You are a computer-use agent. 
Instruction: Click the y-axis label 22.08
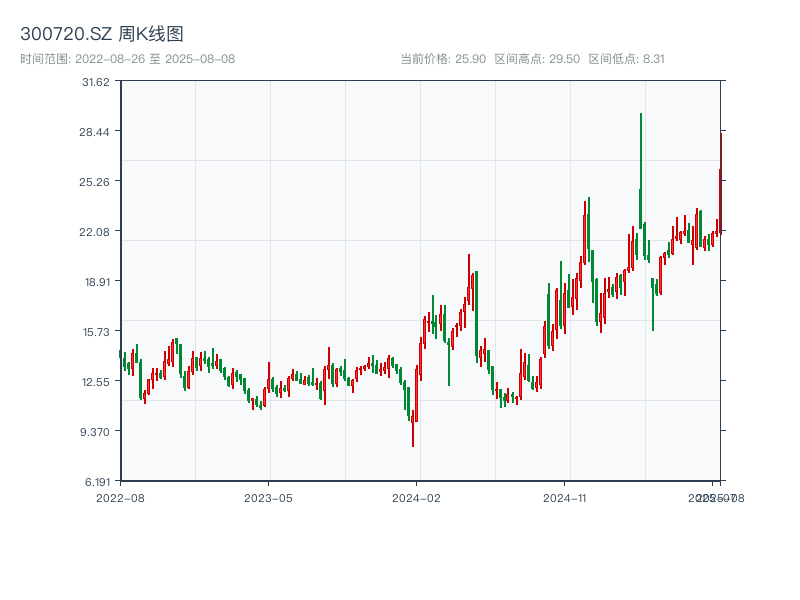[94, 232]
